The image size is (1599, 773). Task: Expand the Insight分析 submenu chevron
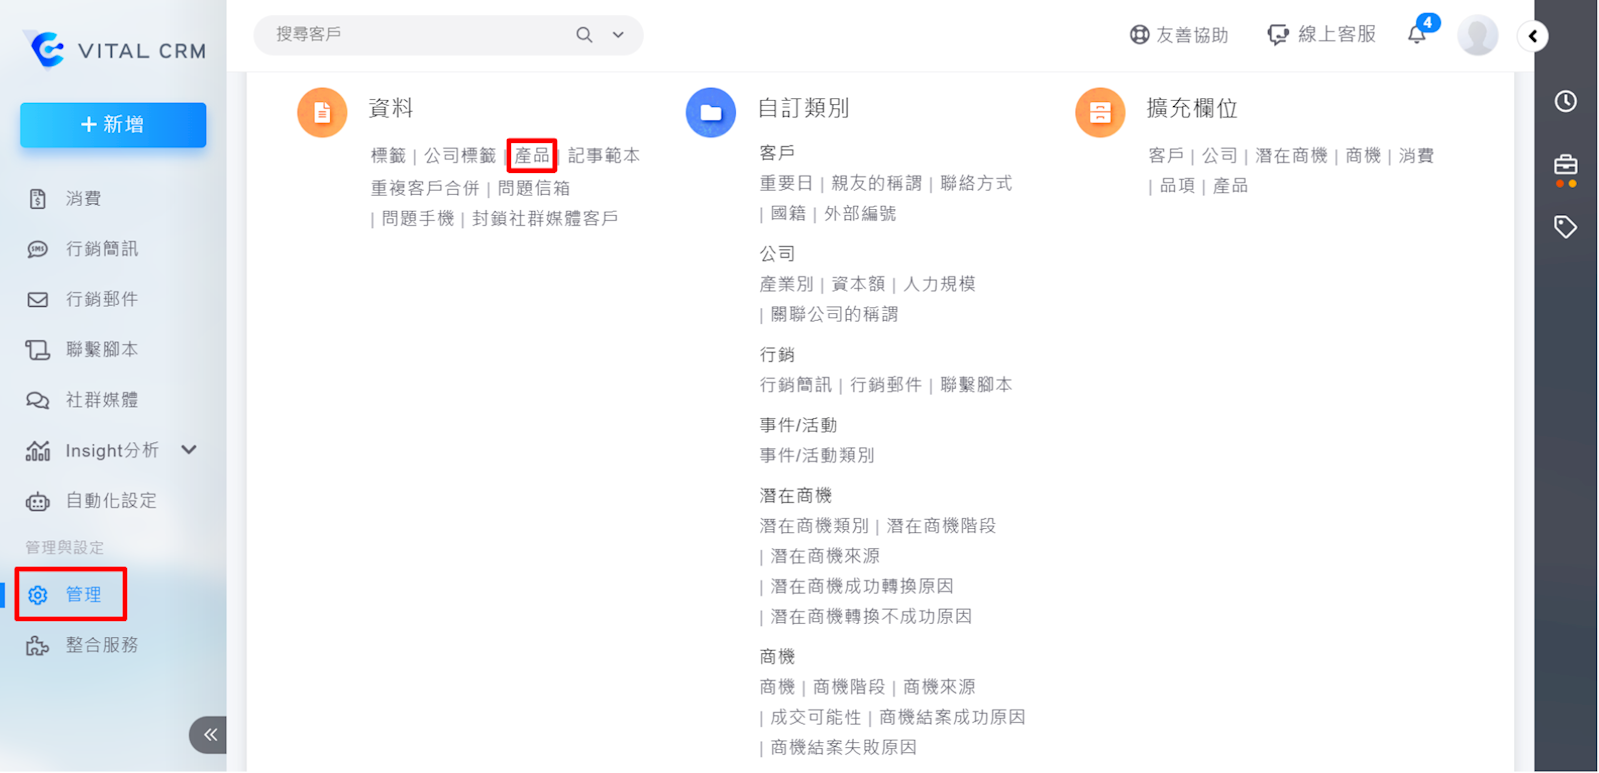pos(189,450)
